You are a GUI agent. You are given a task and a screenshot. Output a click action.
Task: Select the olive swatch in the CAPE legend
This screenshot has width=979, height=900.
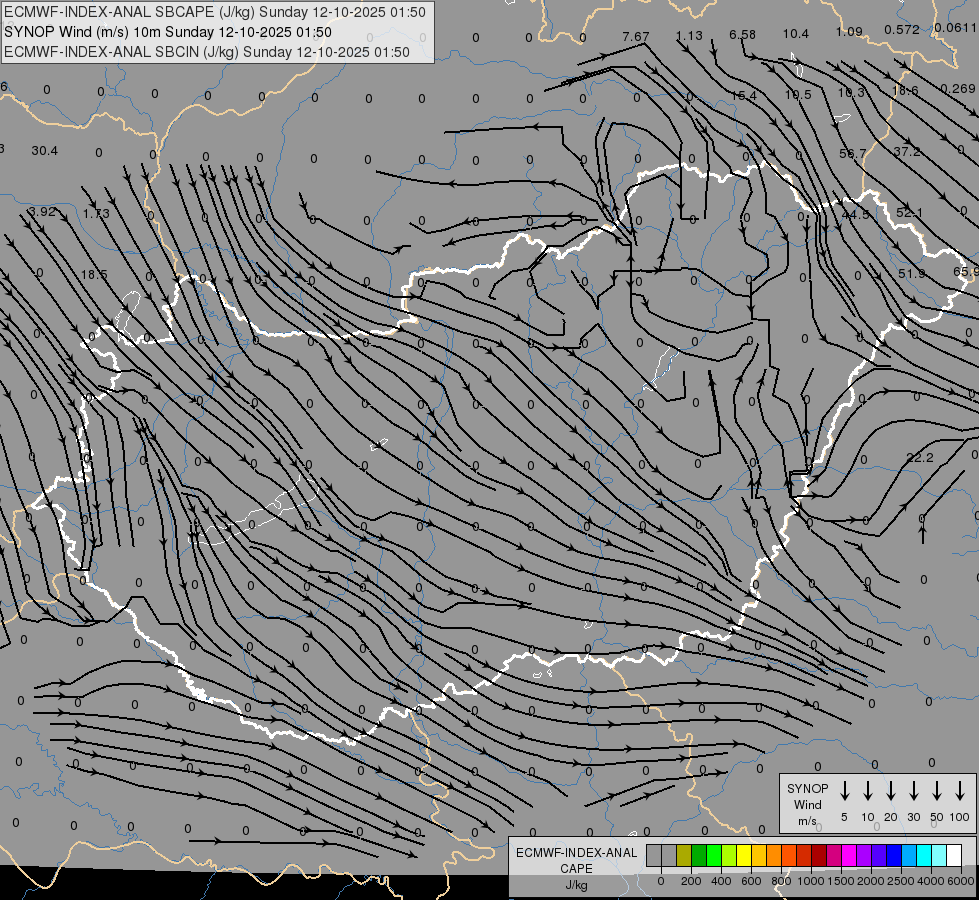coord(684,855)
